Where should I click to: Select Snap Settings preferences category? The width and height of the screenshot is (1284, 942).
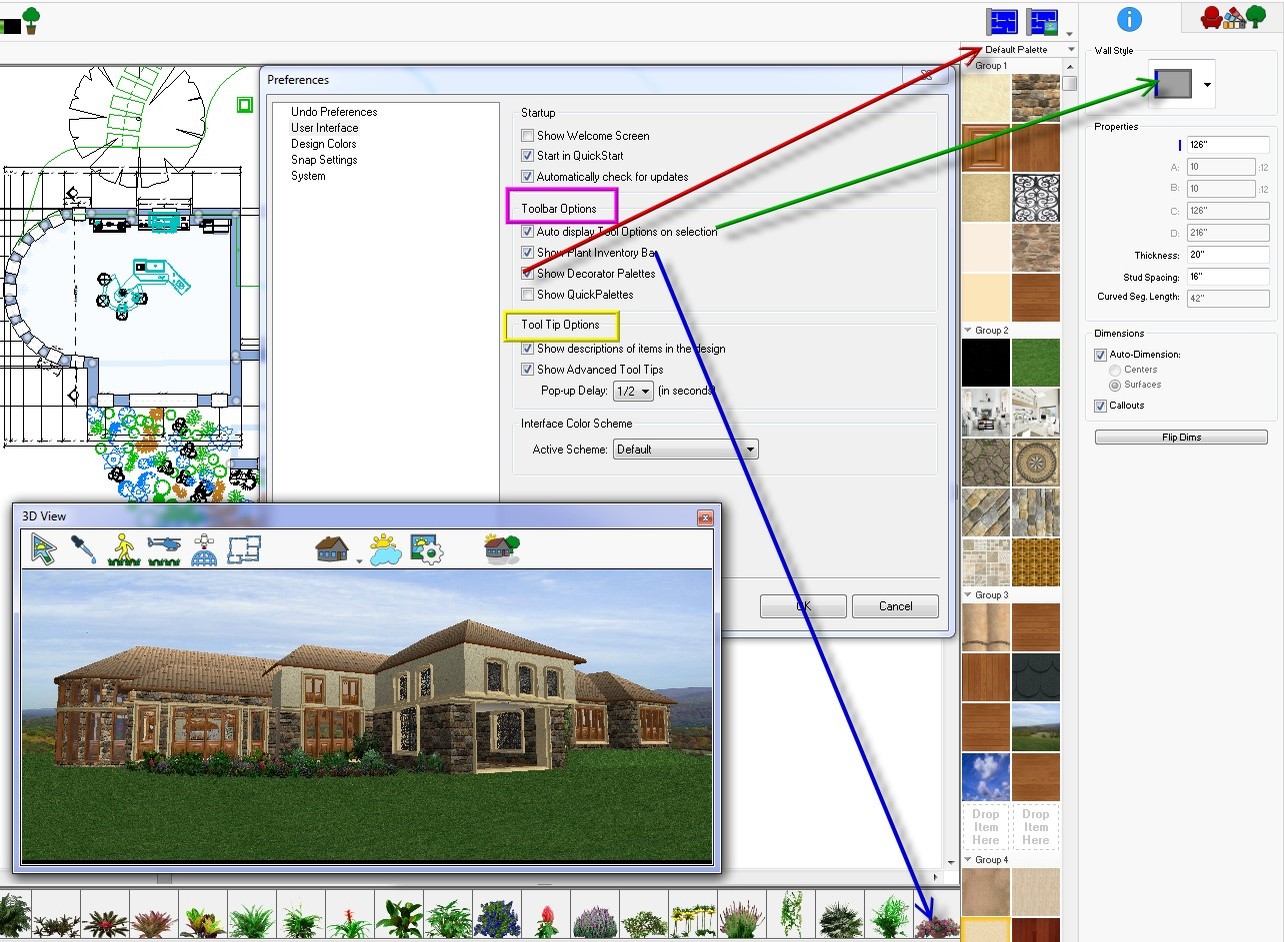(x=324, y=159)
